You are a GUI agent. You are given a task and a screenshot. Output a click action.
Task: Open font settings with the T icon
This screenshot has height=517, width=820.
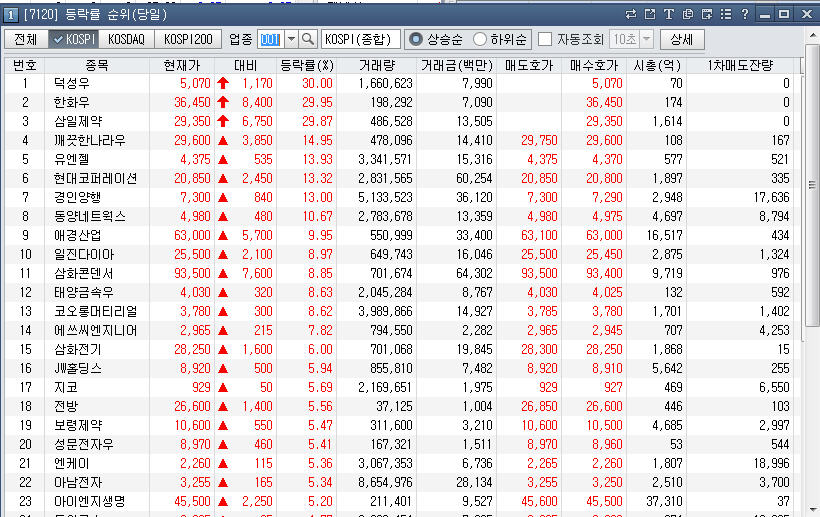pos(669,14)
